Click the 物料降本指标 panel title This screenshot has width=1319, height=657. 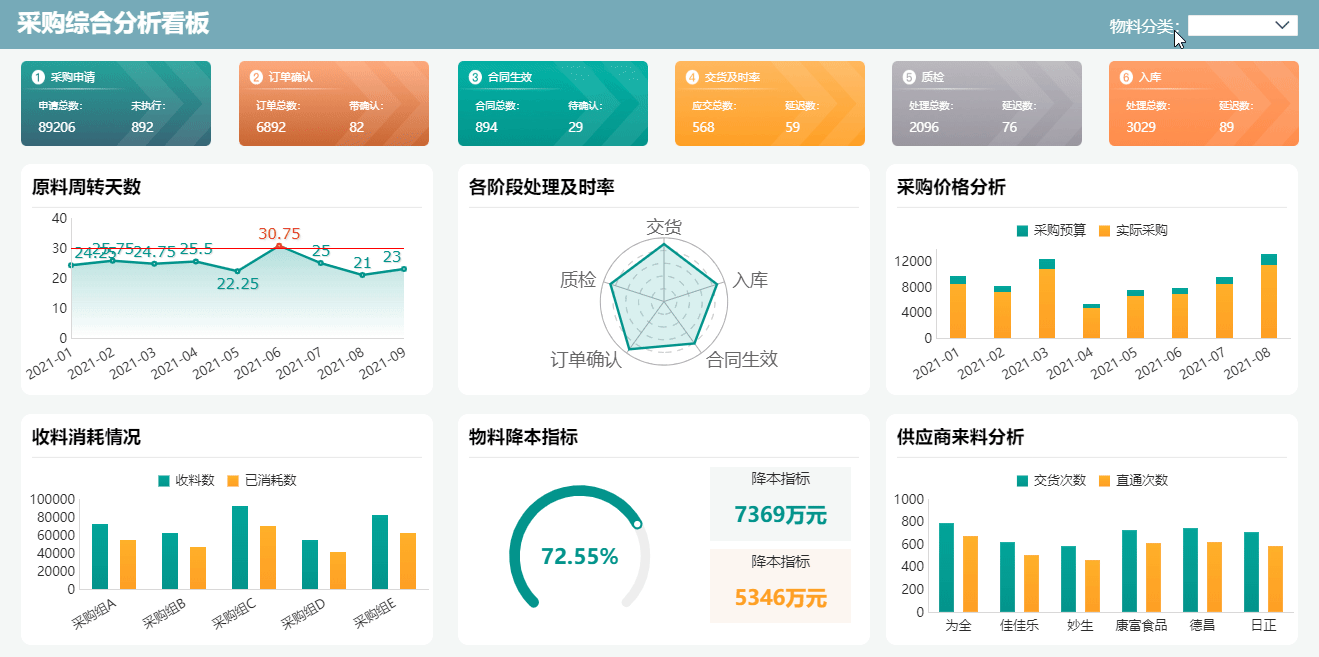point(524,437)
